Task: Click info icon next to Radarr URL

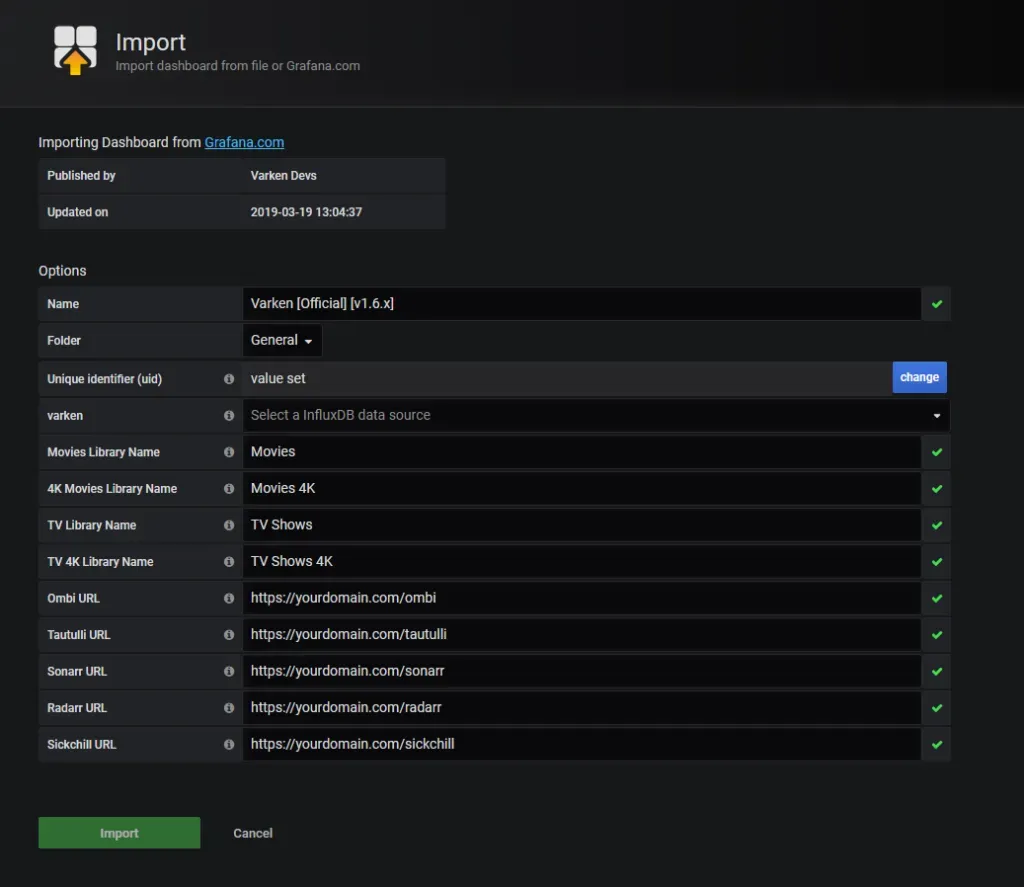Action: pos(229,708)
